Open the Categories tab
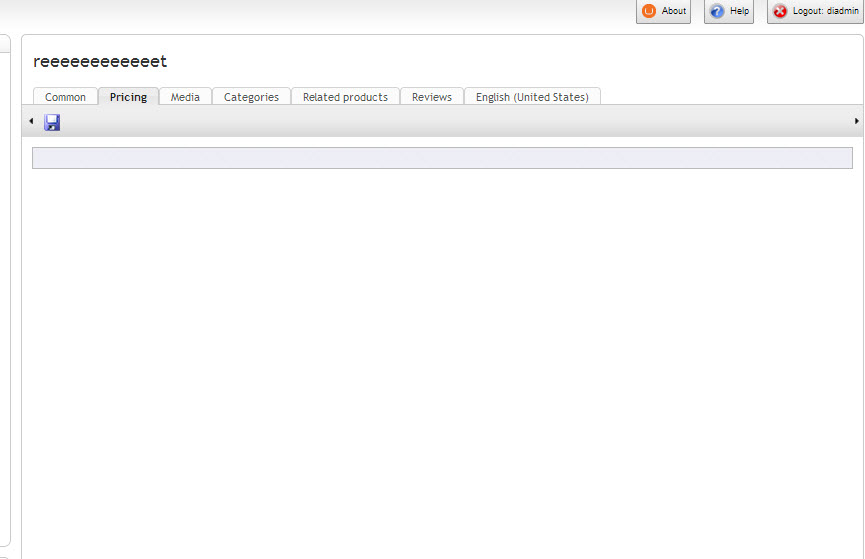This screenshot has height=559, width=865. click(x=252, y=97)
